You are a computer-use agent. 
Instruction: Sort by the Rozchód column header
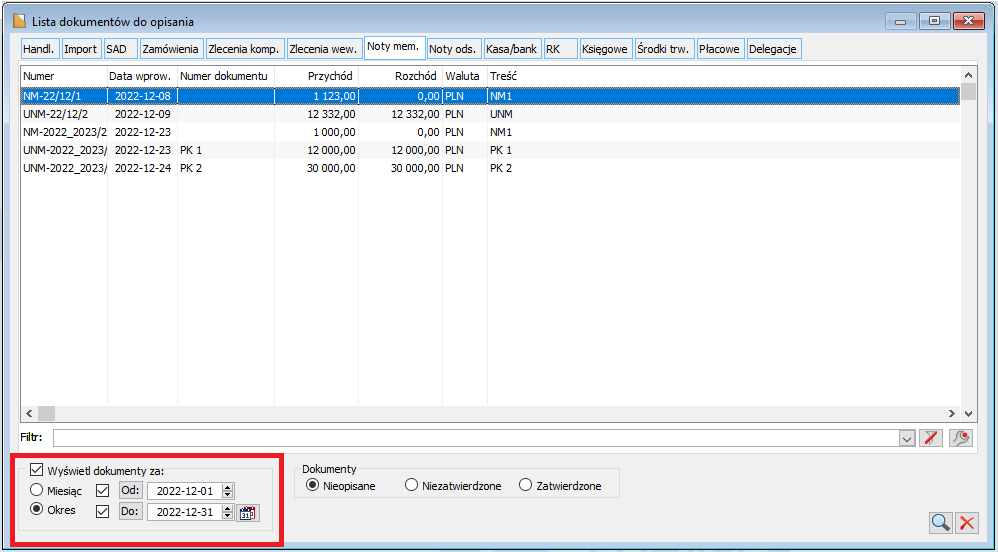pyautogui.click(x=400, y=76)
